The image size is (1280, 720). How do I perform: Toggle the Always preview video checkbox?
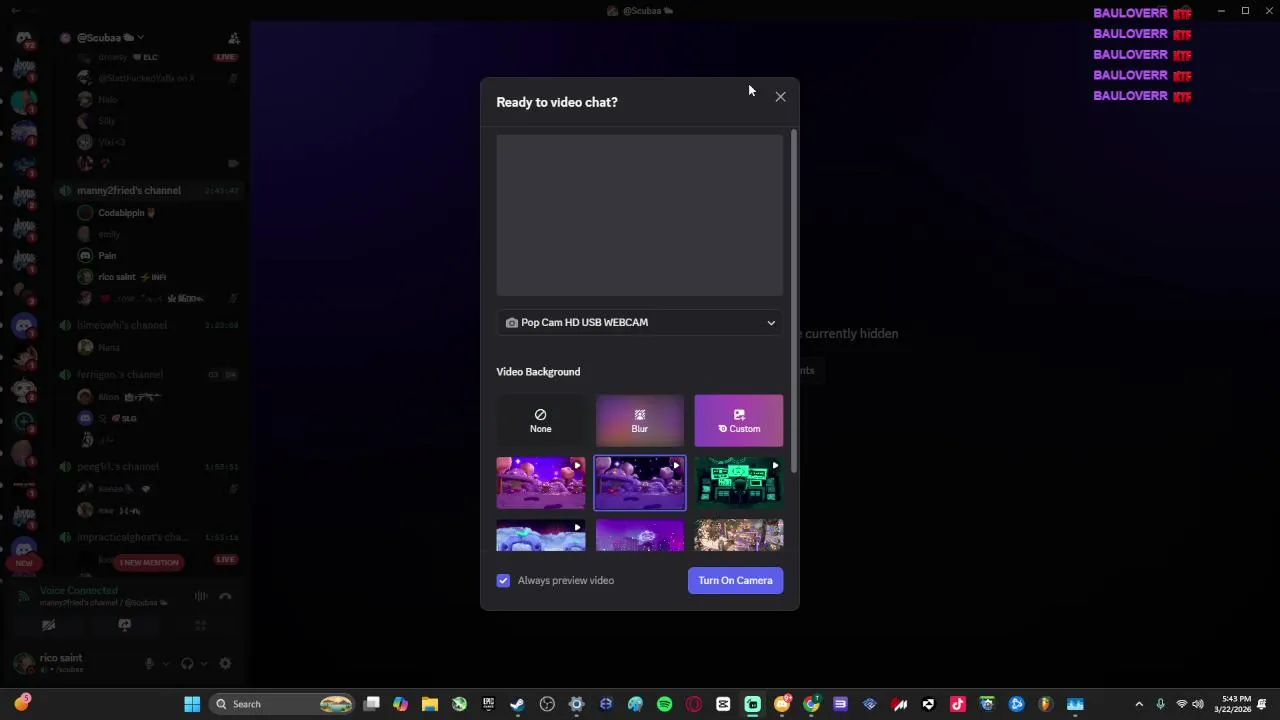pos(503,580)
